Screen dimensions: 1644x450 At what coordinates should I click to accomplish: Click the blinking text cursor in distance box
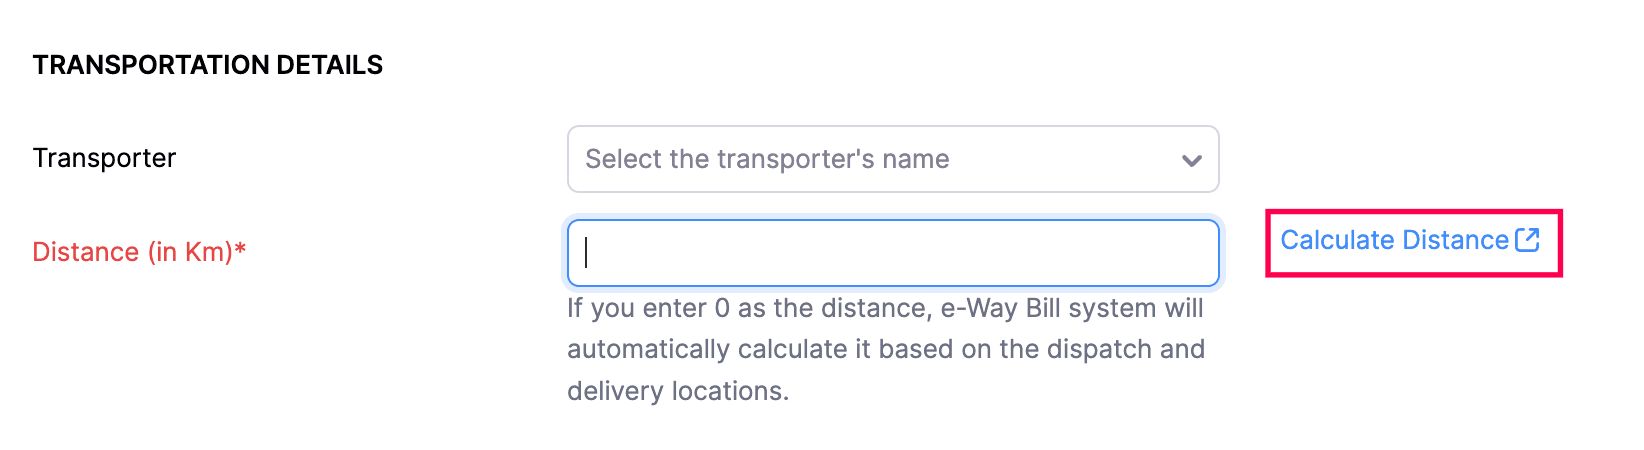[x=586, y=253]
